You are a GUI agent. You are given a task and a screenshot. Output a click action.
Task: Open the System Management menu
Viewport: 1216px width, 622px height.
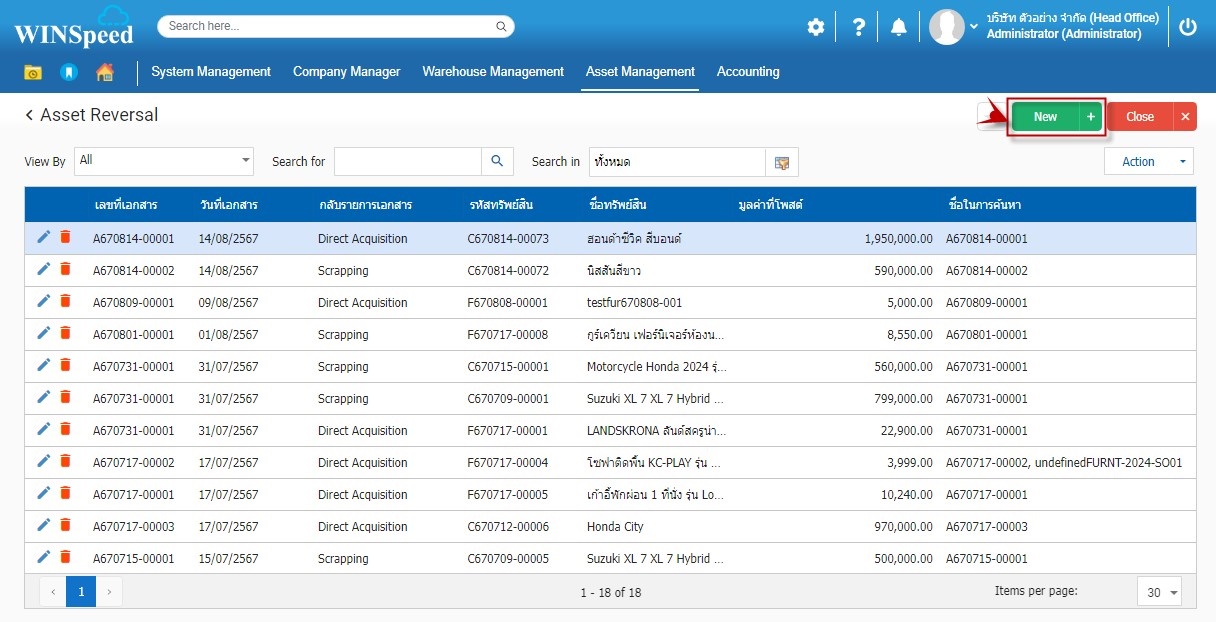pos(211,72)
